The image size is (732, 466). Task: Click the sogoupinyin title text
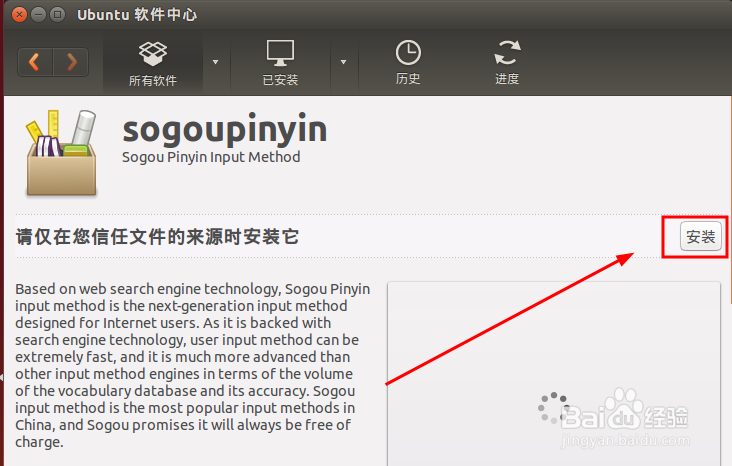point(225,129)
